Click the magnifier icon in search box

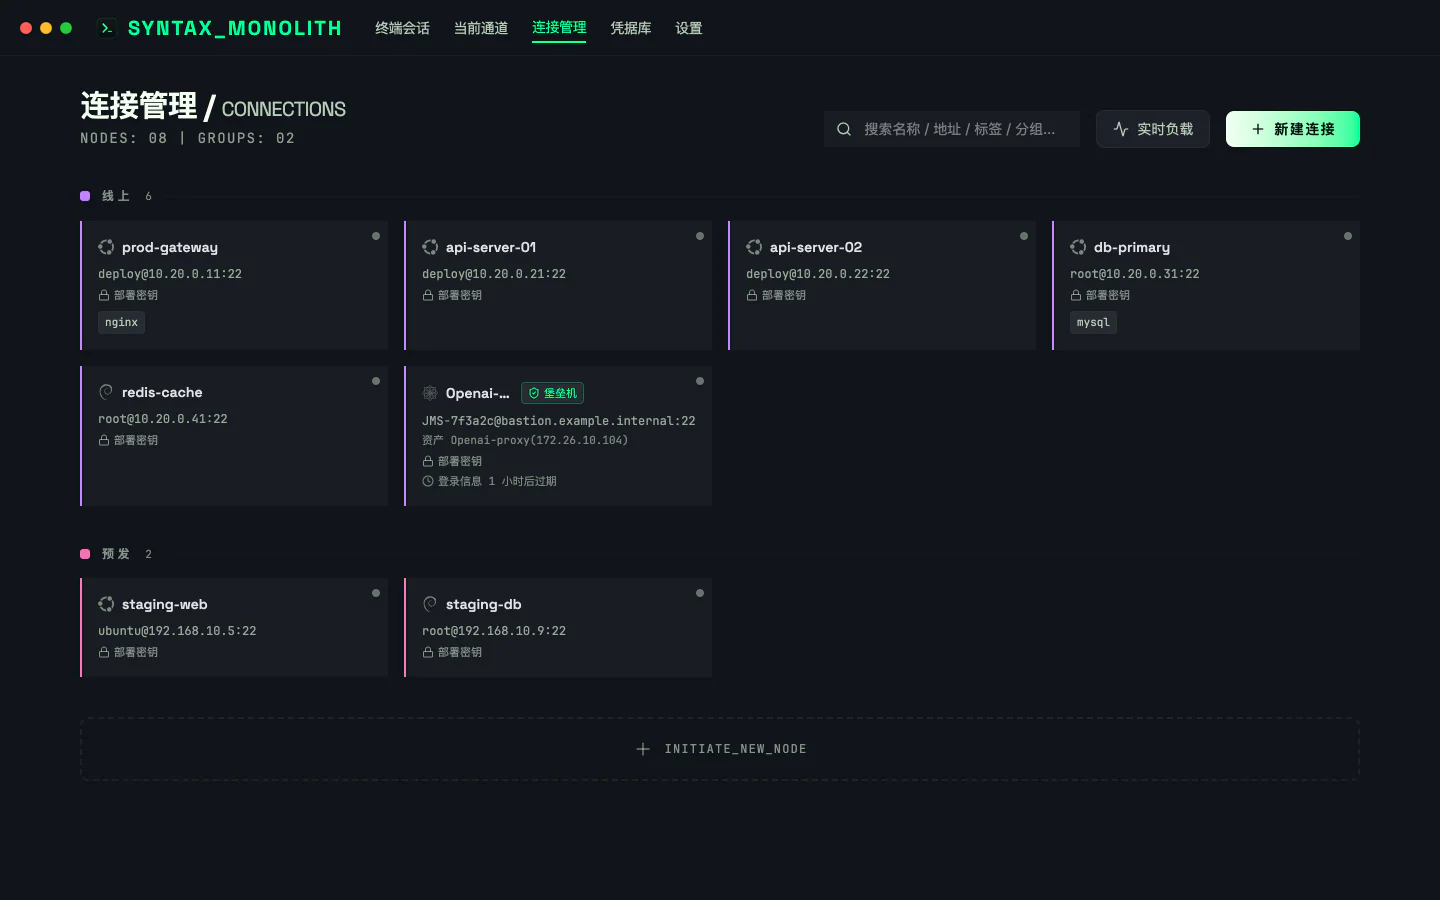[x=844, y=129]
